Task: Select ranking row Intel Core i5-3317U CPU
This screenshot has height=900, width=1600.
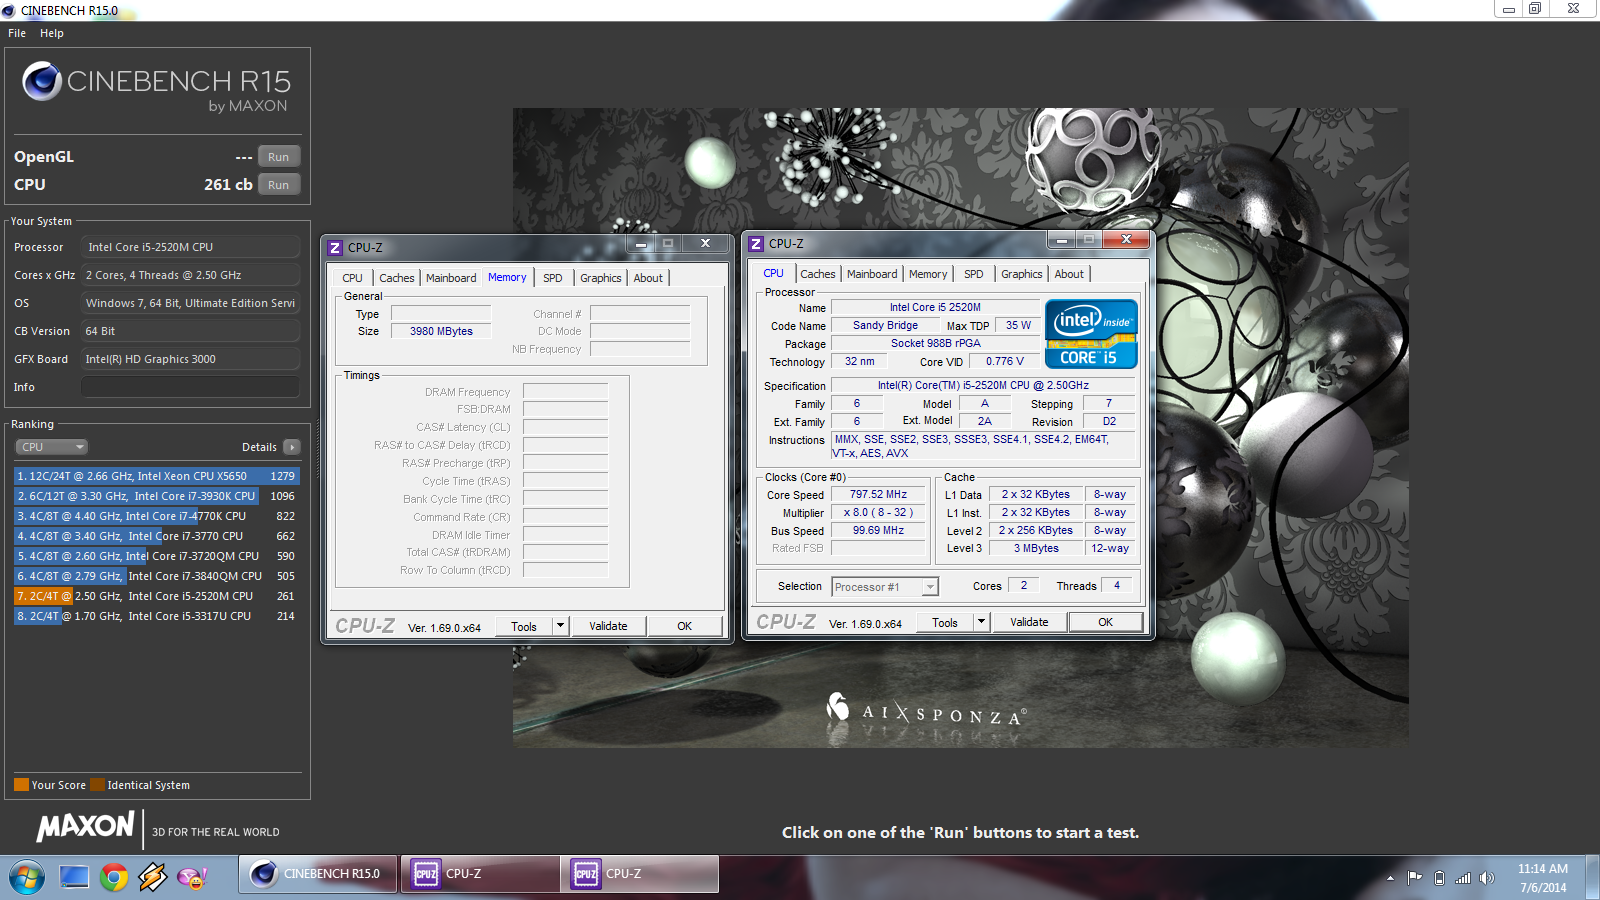Action: [156, 616]
